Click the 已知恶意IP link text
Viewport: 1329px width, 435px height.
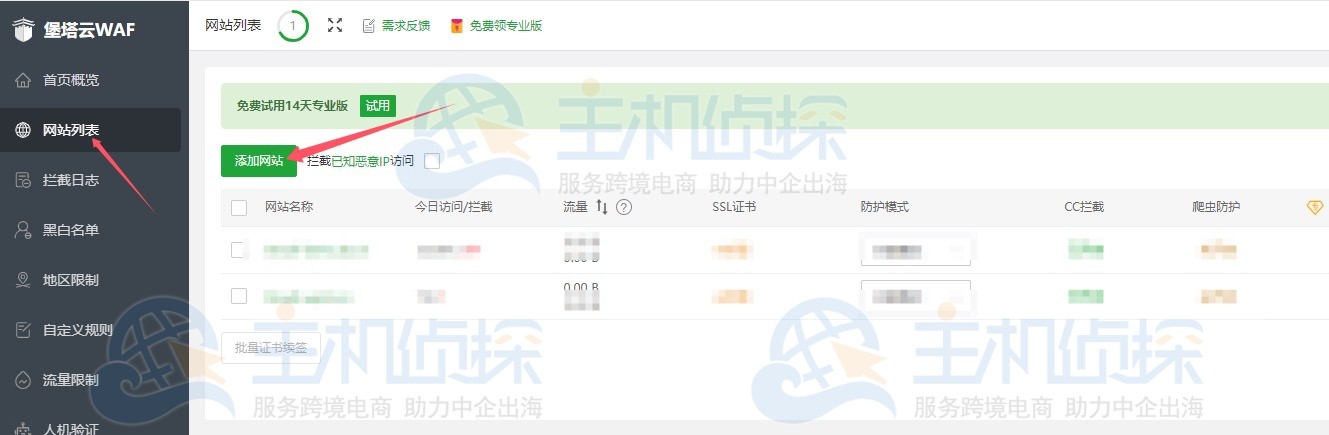pos(361,160)
